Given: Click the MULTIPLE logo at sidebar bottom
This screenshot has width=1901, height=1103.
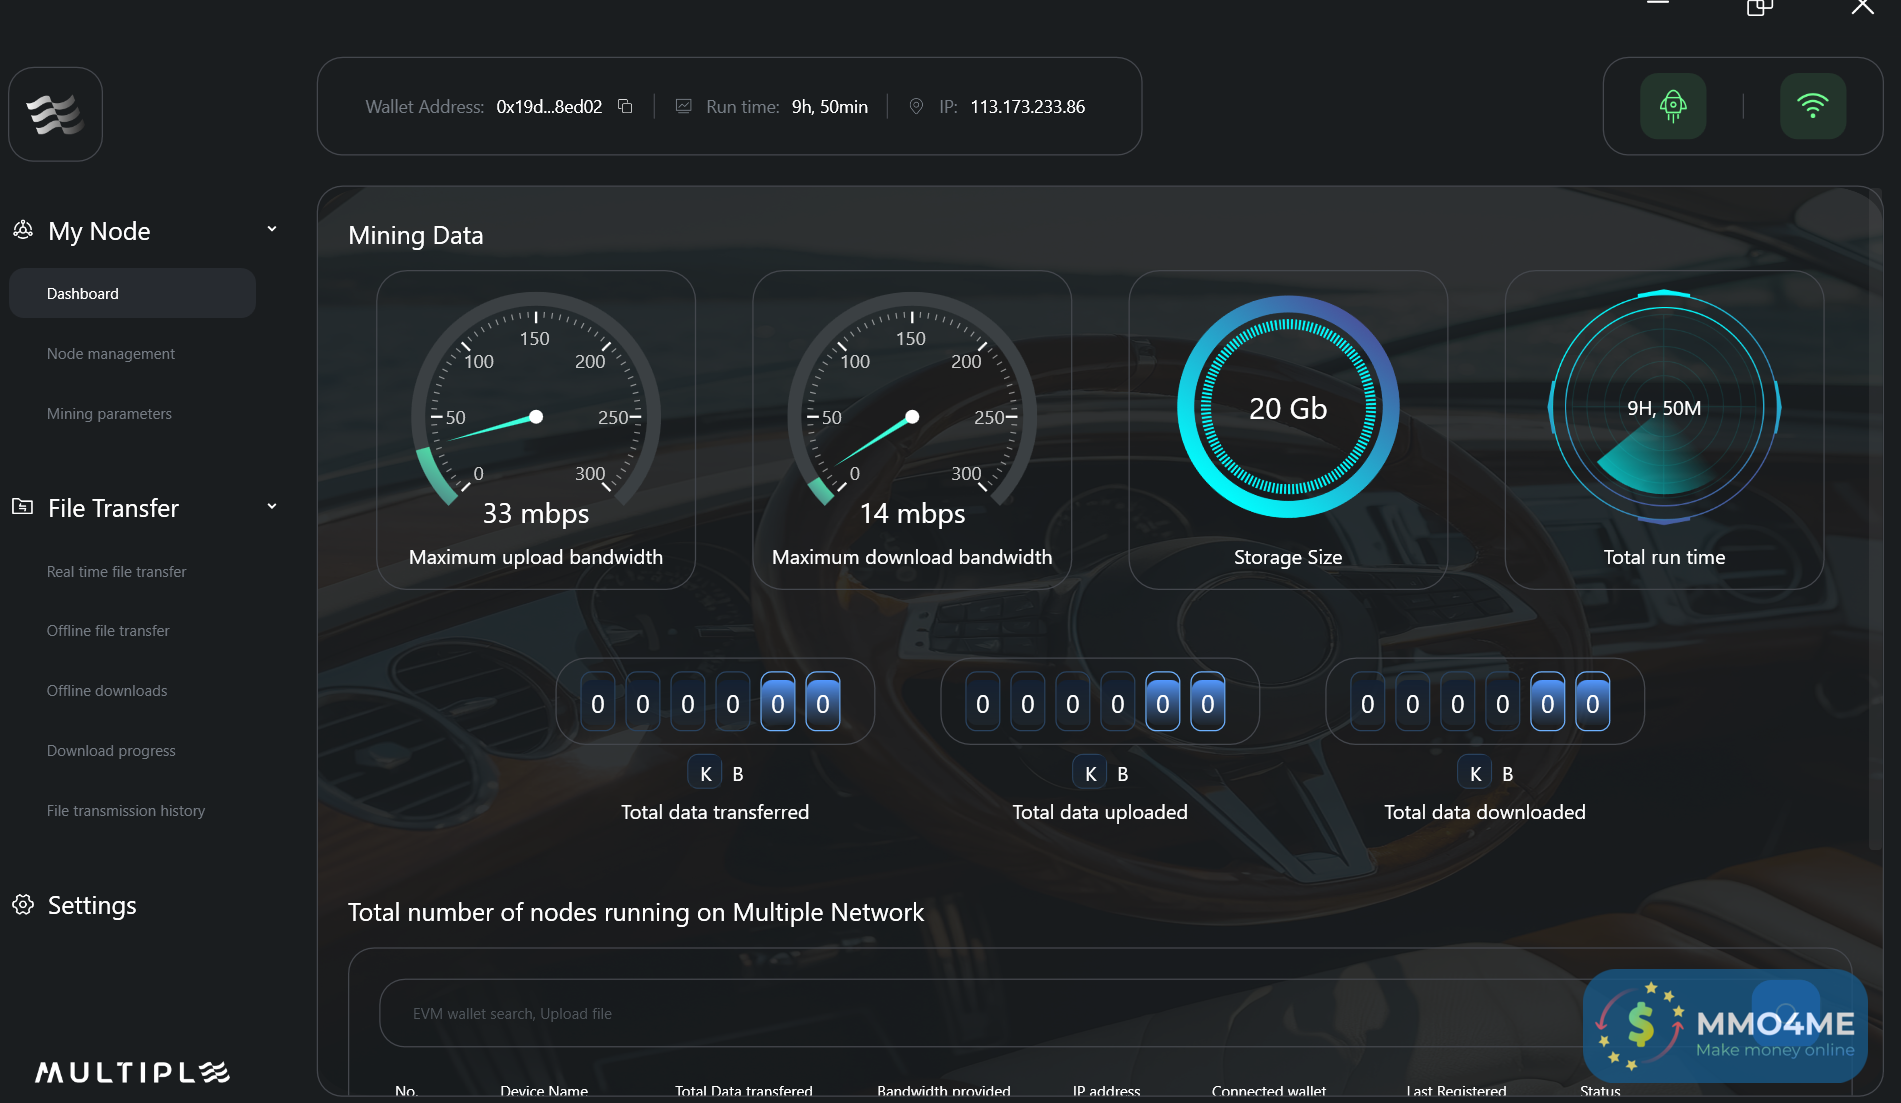Looking at the screenshot, I should (132, 1072).
